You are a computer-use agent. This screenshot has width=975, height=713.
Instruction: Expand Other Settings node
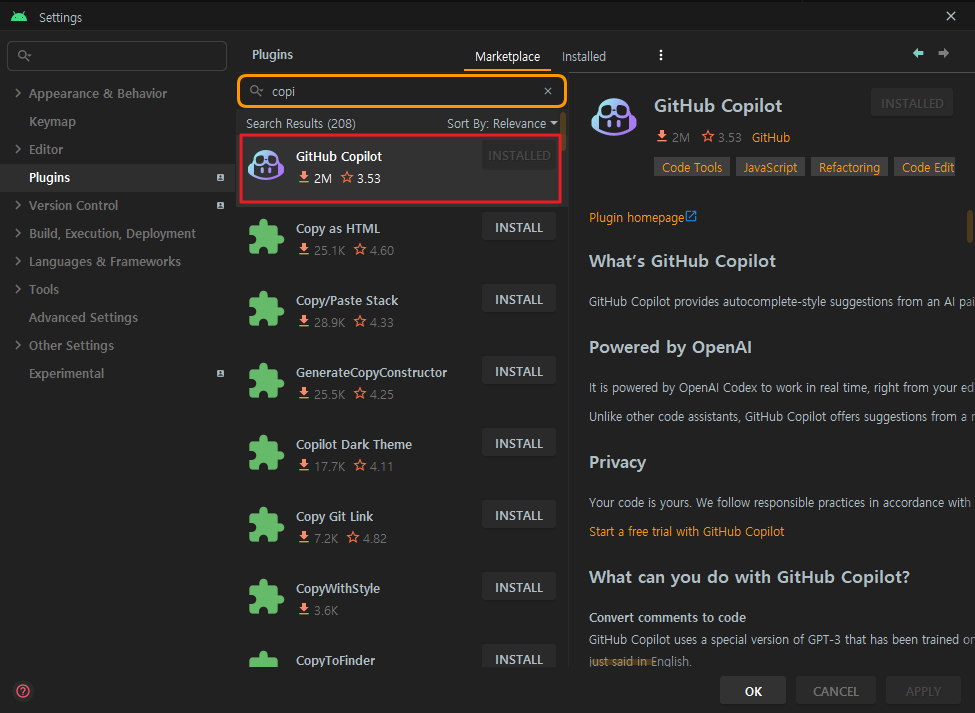click(18, 345)
